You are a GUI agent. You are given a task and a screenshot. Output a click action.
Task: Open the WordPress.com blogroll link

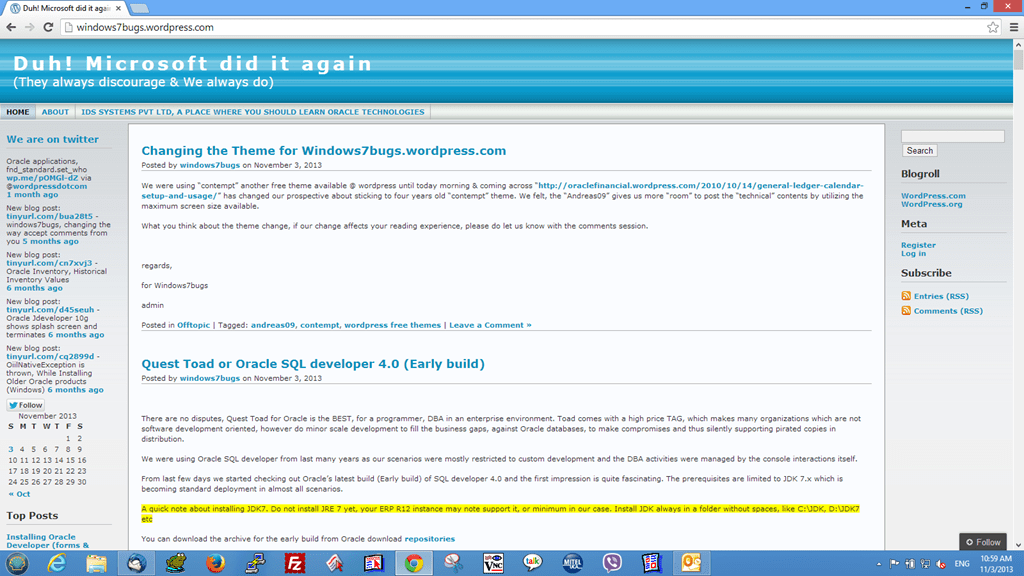tap(933, 196)
